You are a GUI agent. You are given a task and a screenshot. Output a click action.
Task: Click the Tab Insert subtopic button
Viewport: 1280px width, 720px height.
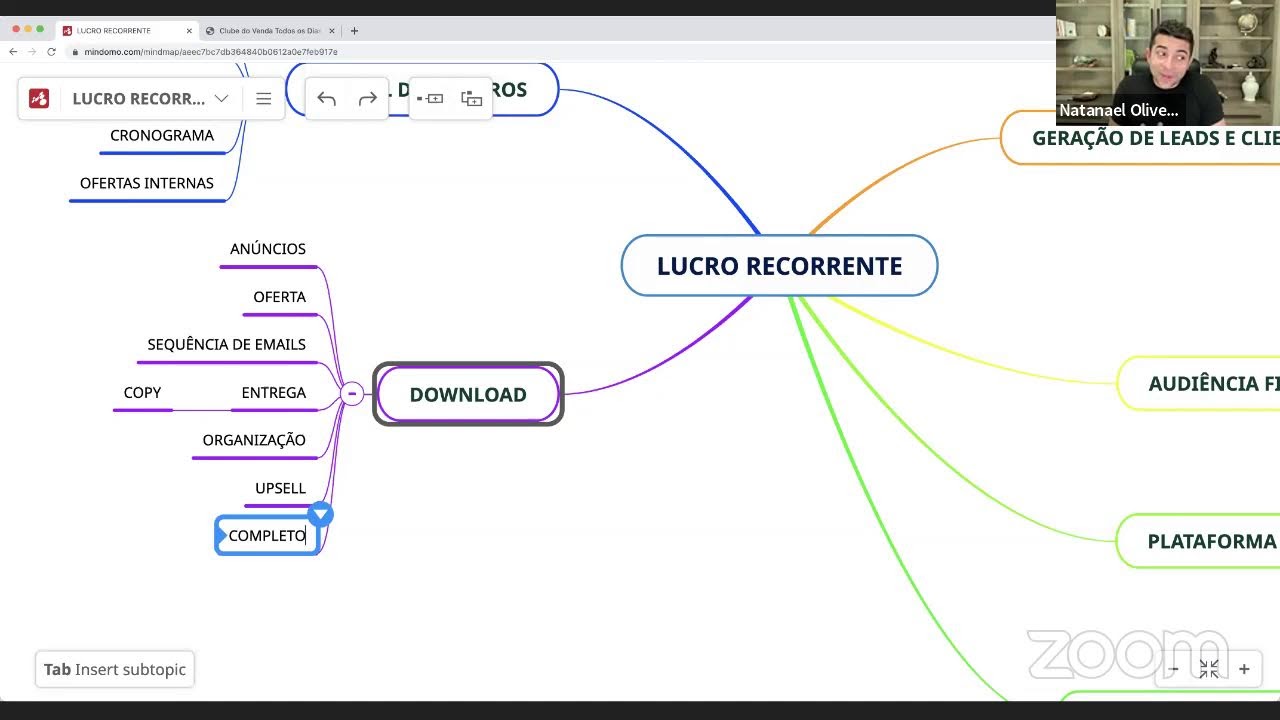(x=115, y=669)
